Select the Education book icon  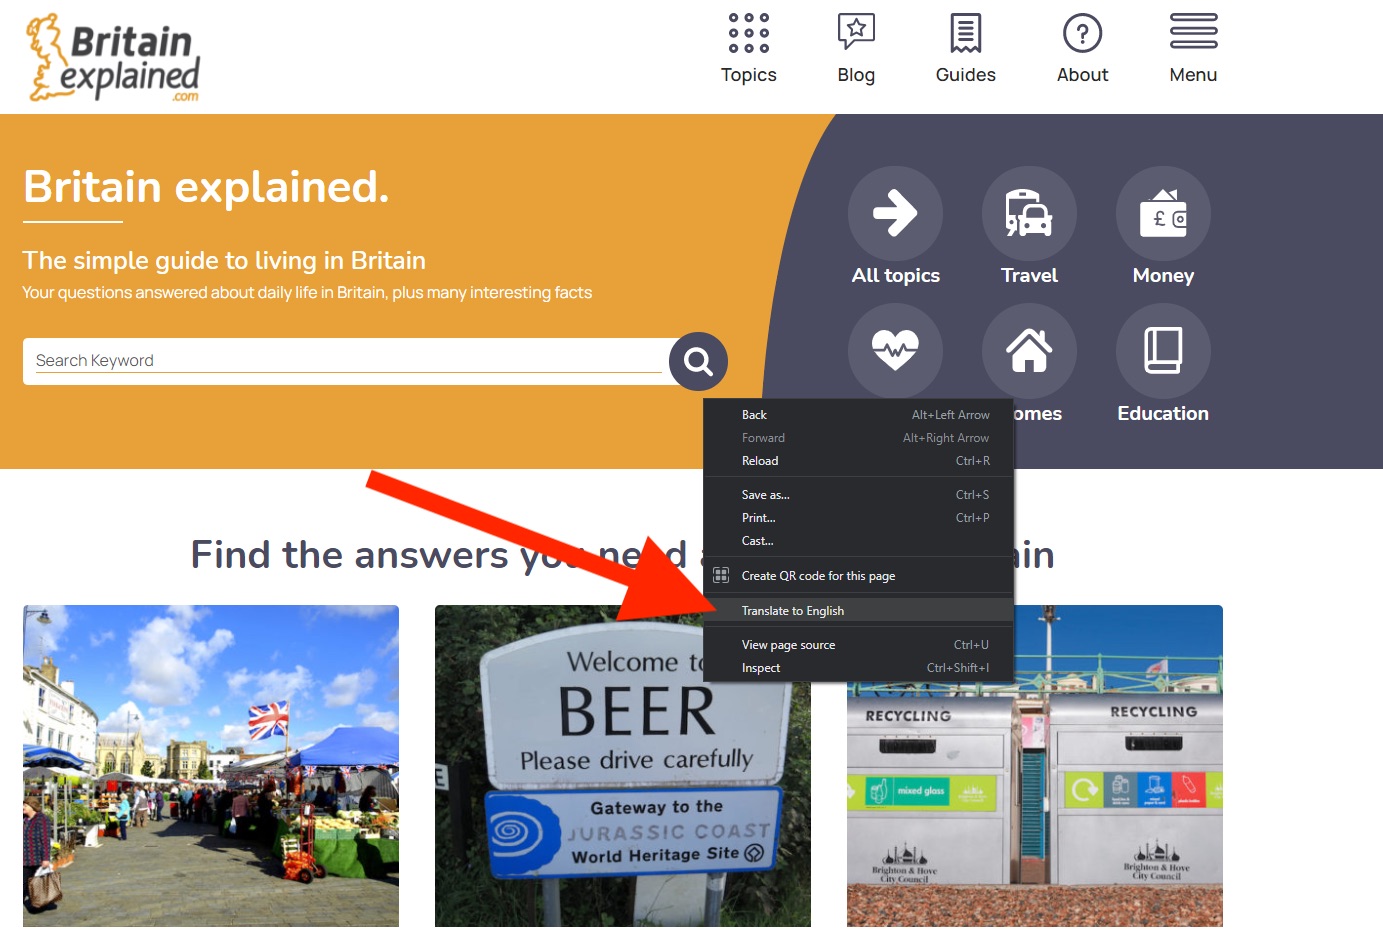pos(1163,351)
